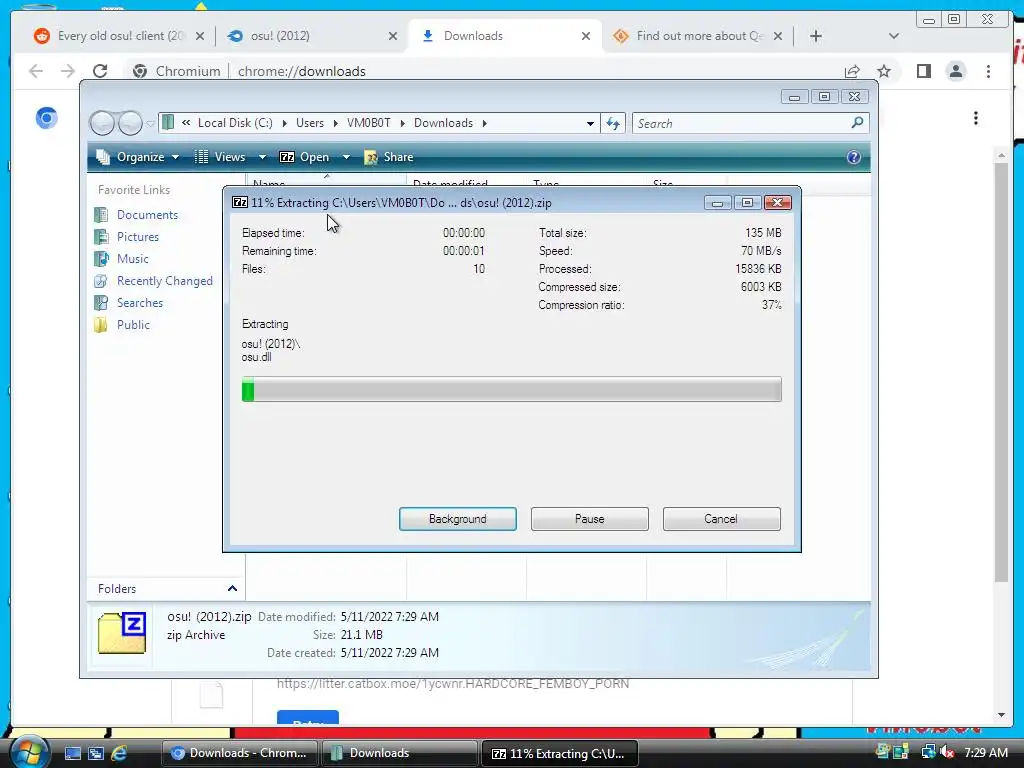Open the Windows Start orb

coord(28,752)
